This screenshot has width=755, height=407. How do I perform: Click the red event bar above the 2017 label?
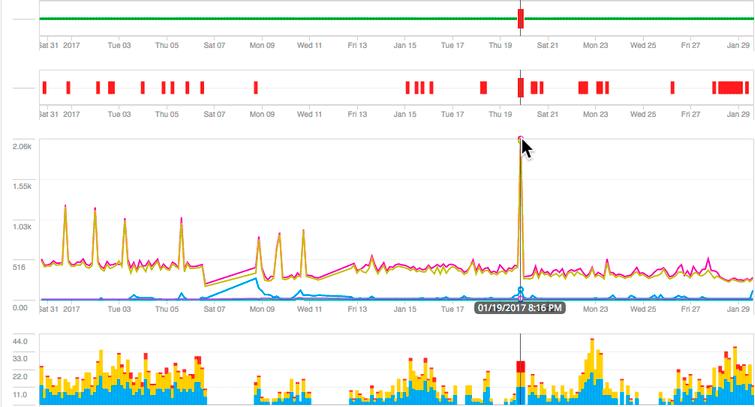pyautogui.click(x=68, y=88)
